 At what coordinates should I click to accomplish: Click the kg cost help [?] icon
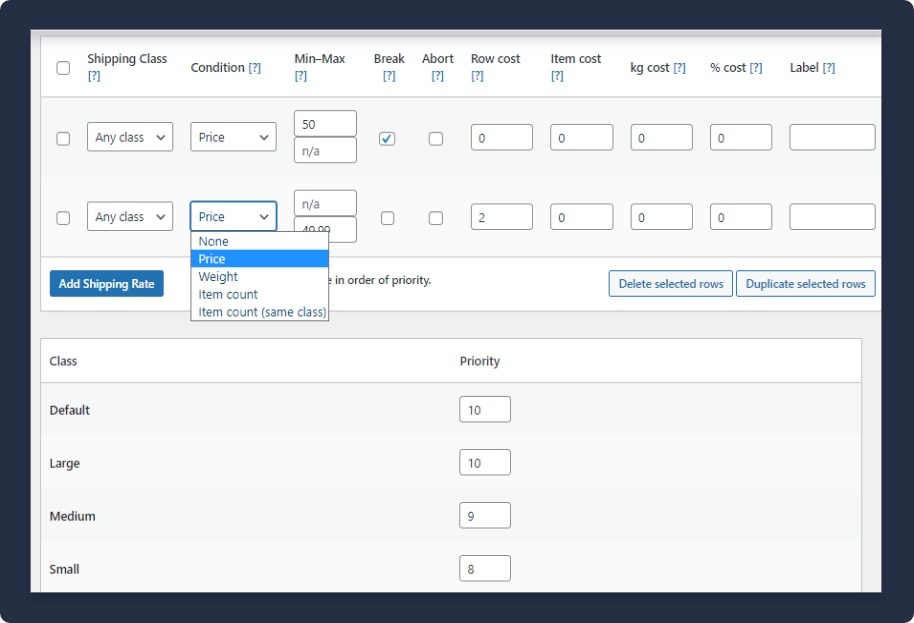679,68
